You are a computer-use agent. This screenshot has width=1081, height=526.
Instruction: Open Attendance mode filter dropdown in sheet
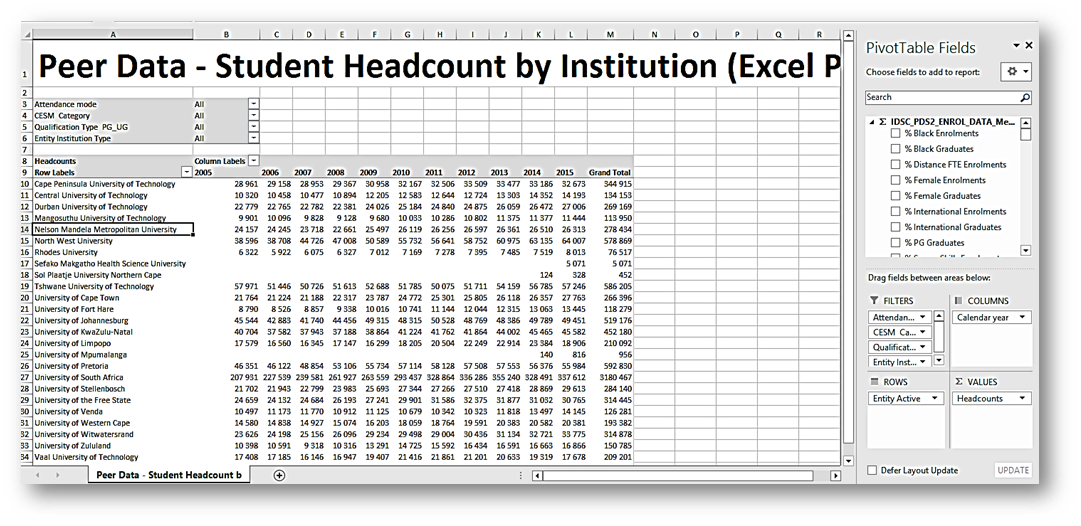tap(254, 104)
